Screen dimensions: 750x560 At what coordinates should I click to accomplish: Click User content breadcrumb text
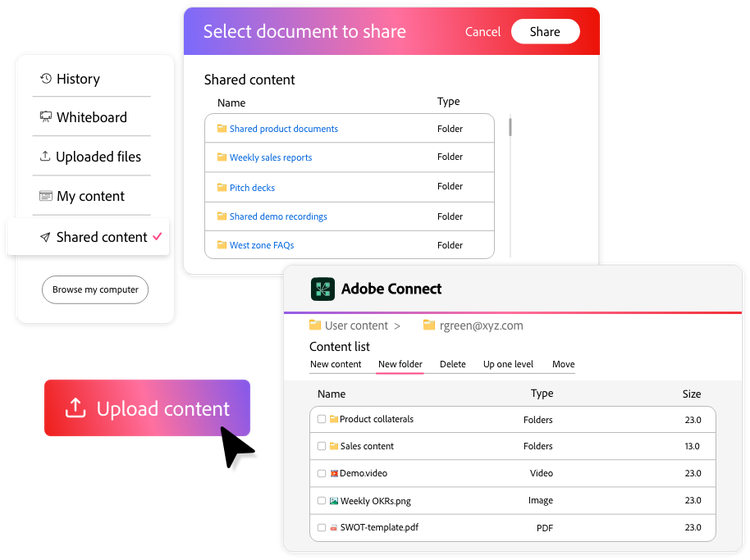click(x=356, y=326)
